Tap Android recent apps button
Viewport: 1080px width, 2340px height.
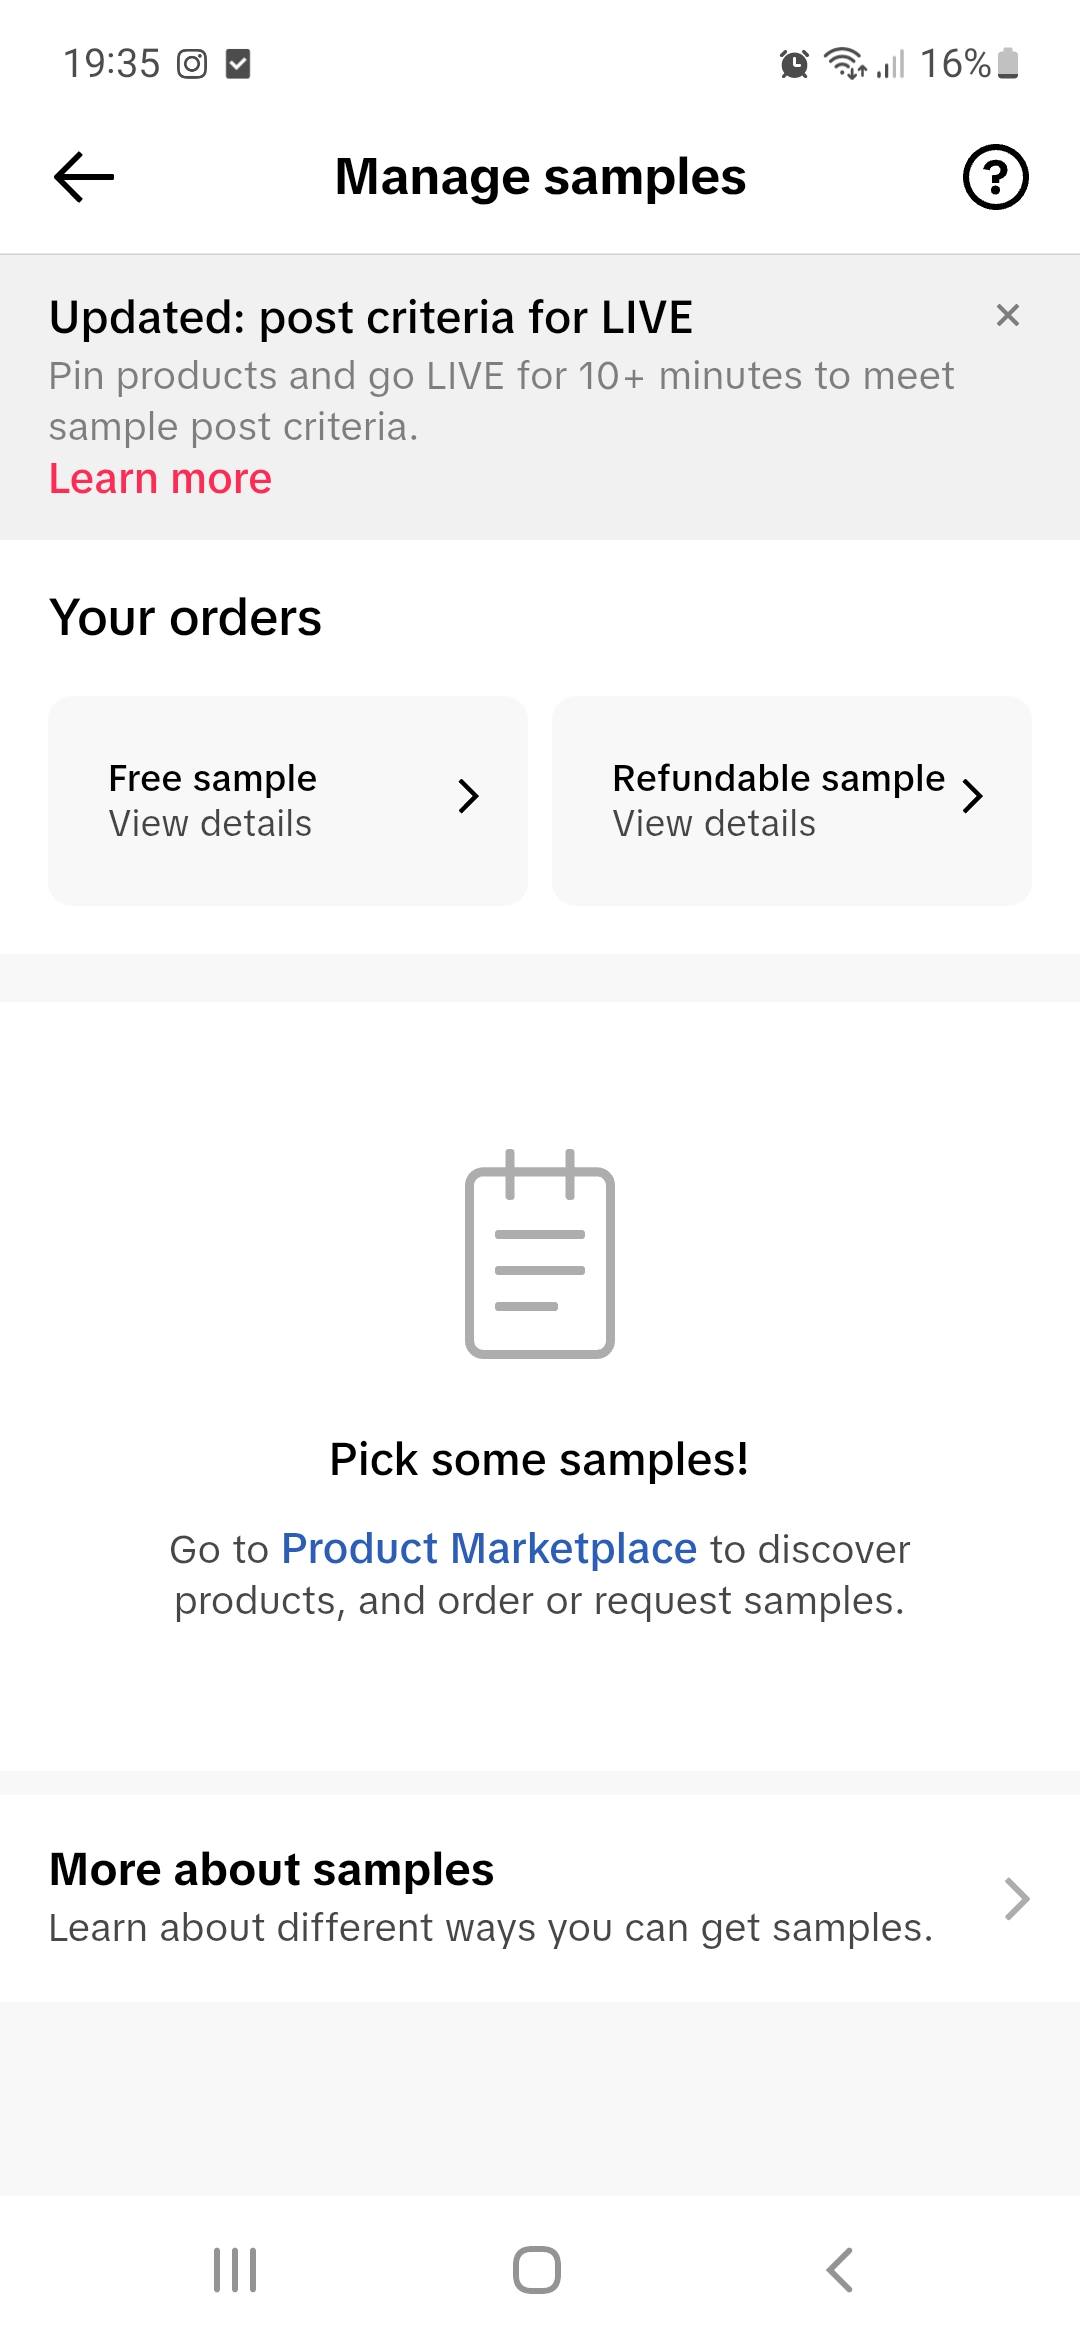click(x=235, y=2270)
